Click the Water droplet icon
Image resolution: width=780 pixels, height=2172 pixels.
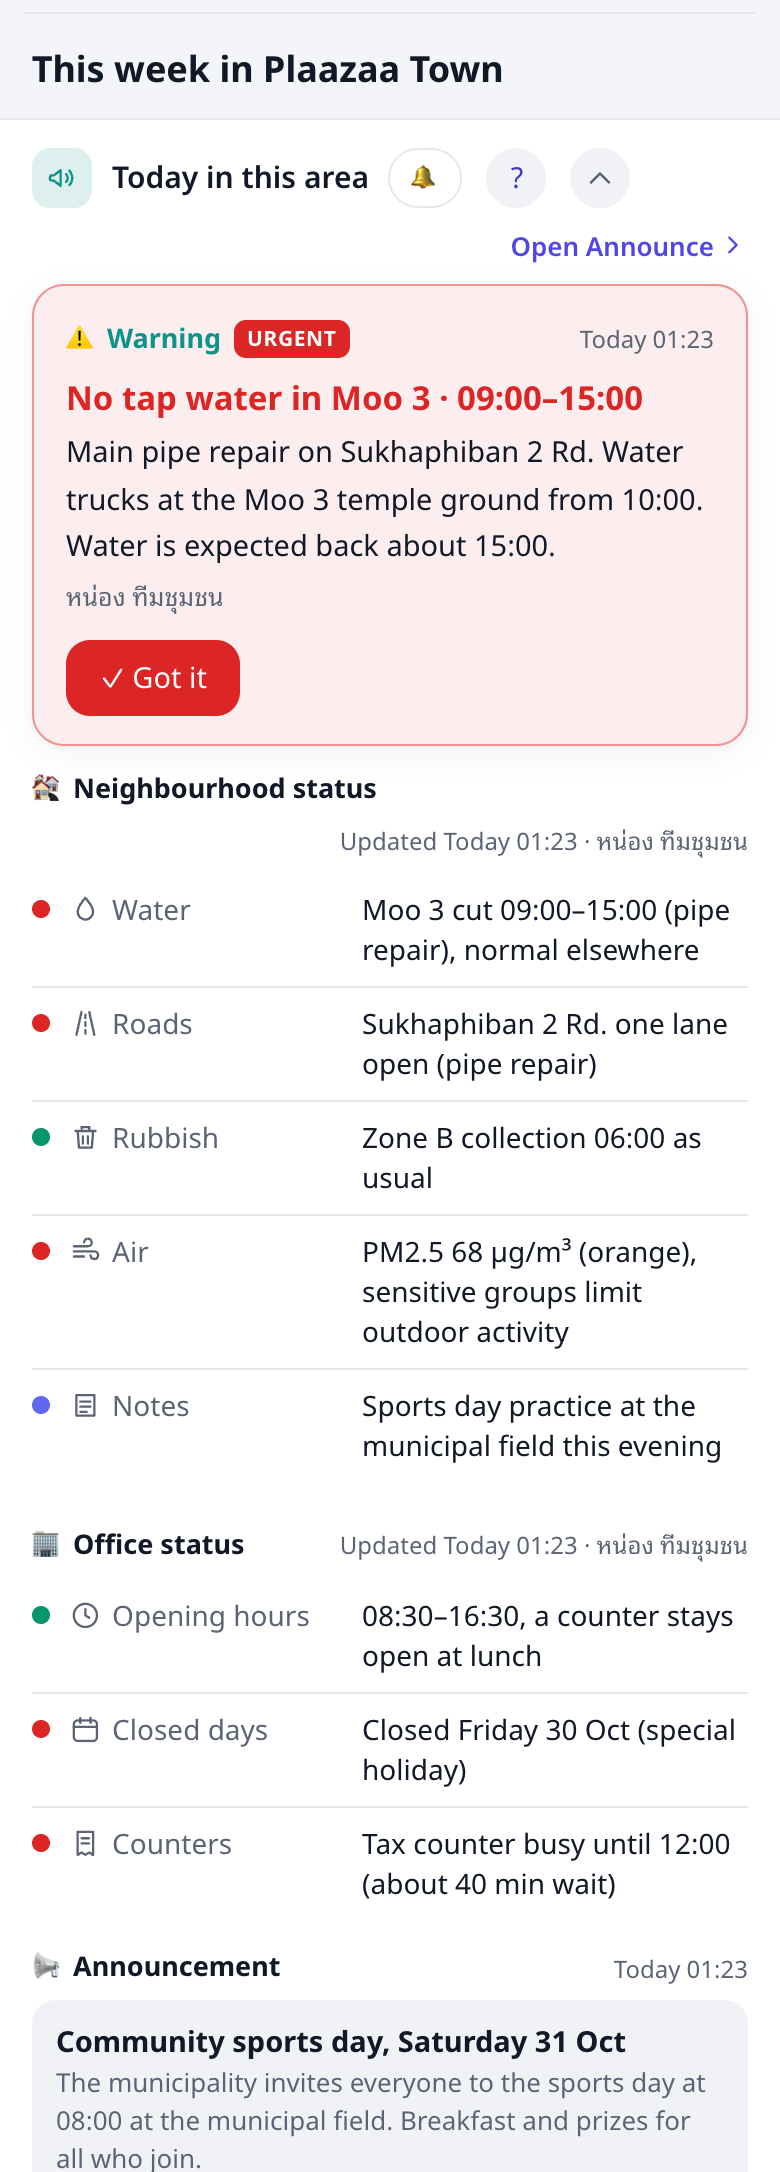(86, 909)
